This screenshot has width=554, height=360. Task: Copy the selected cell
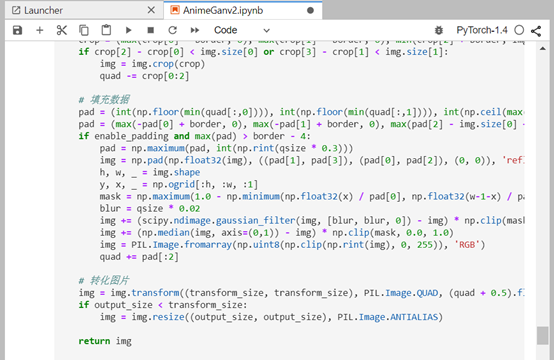point(84,30)
